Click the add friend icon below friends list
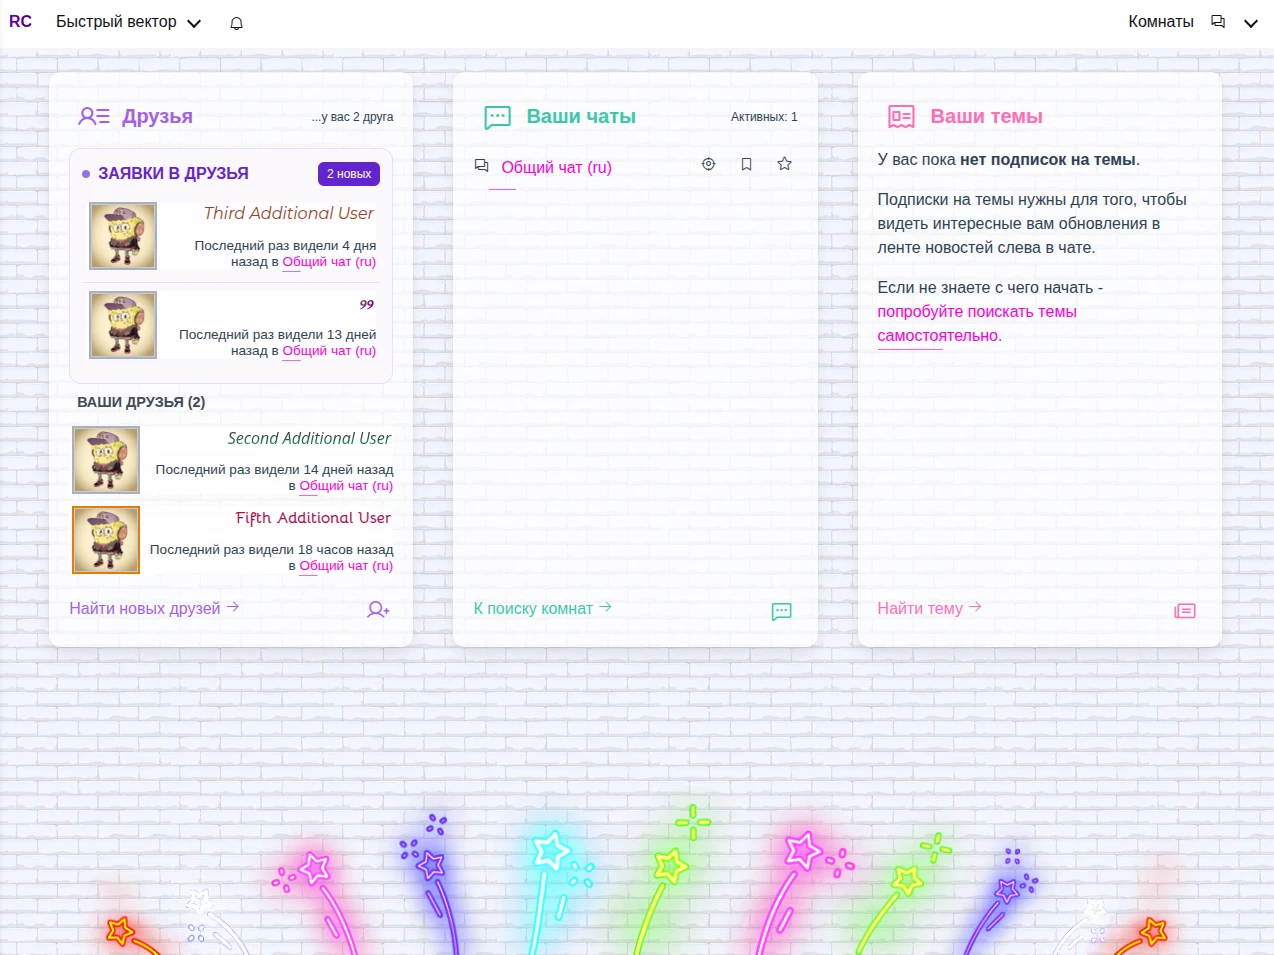The width and height of the screenshot is (1274, 955). 378,609
